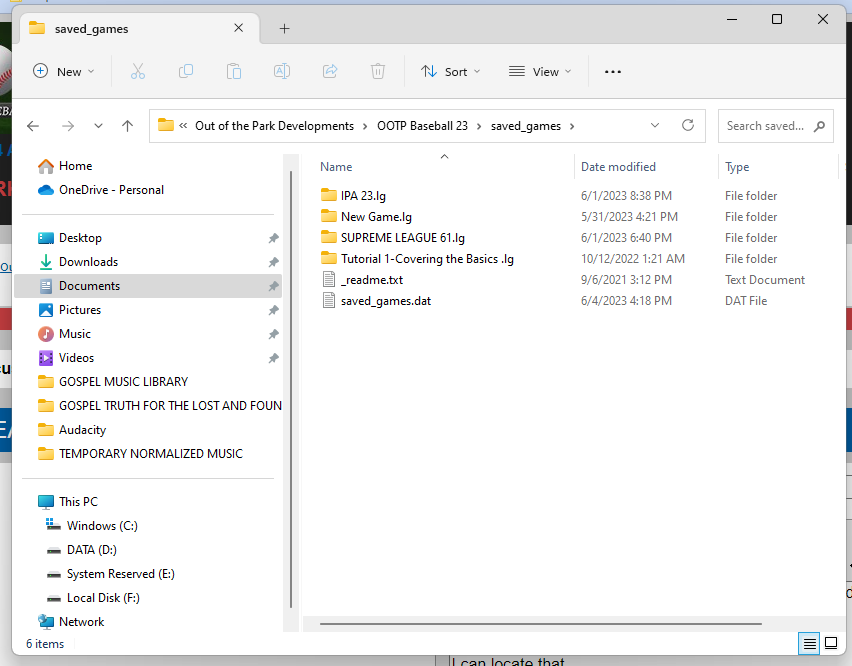Click the Copy icon in toolbar

(x=186, y=71)
